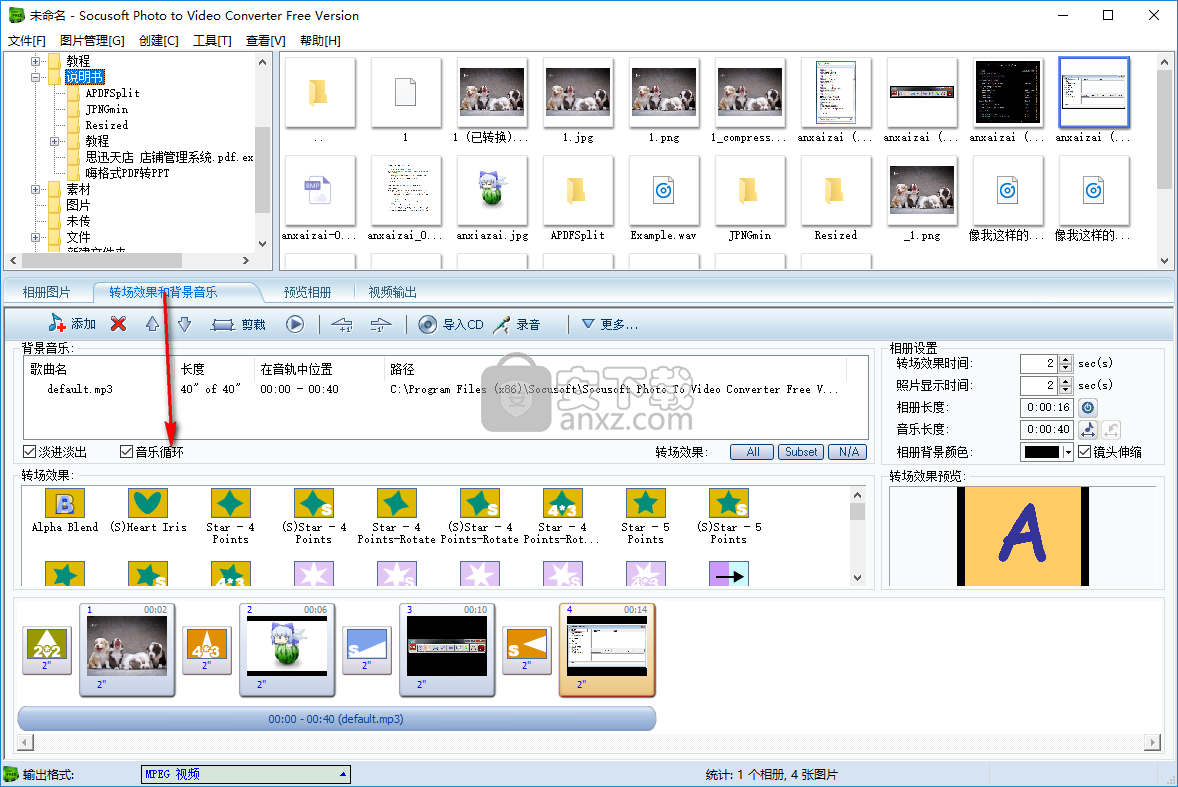Increase transition effect time stepper
This screenshot has width=1178, height=787.
[x=1066, y=360]
